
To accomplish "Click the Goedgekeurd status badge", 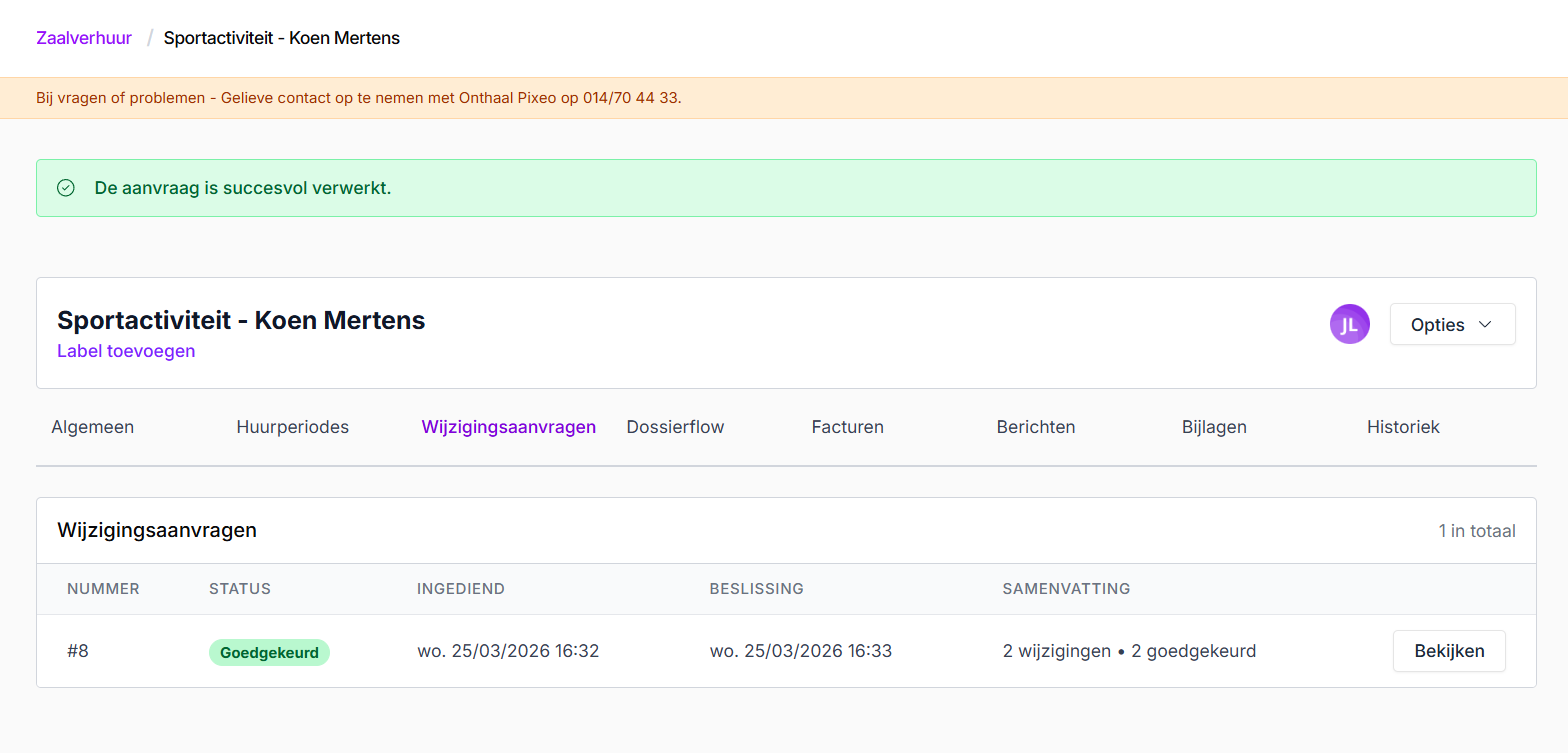I will (269, 652).
